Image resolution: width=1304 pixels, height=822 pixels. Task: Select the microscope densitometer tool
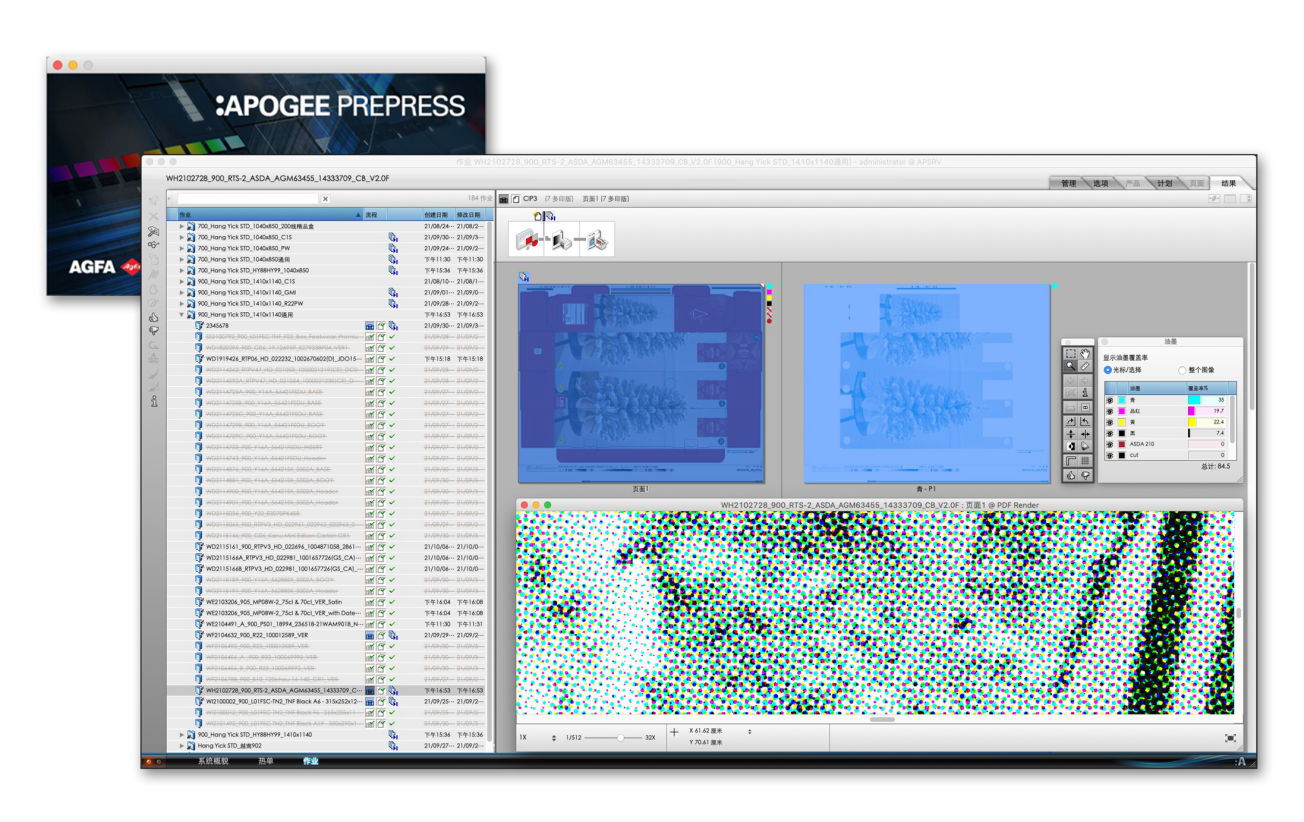[x=1085, y=393]
